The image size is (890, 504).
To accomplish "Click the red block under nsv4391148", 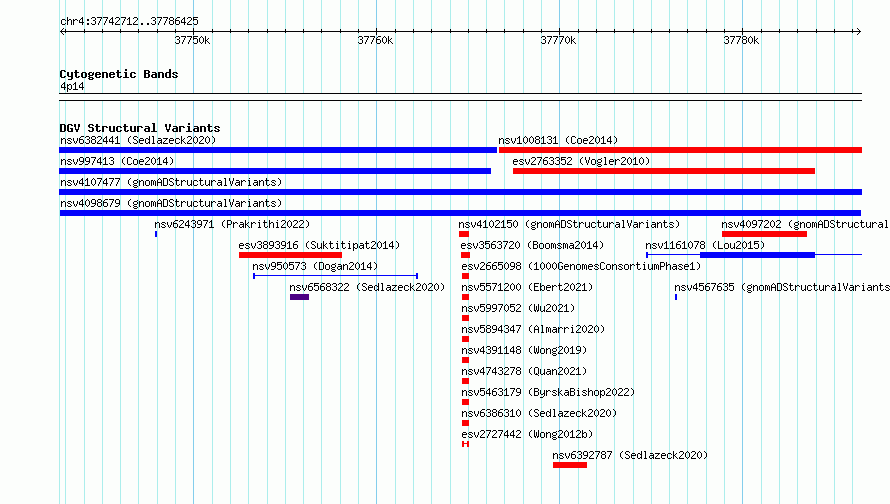I will pos(465,360).
